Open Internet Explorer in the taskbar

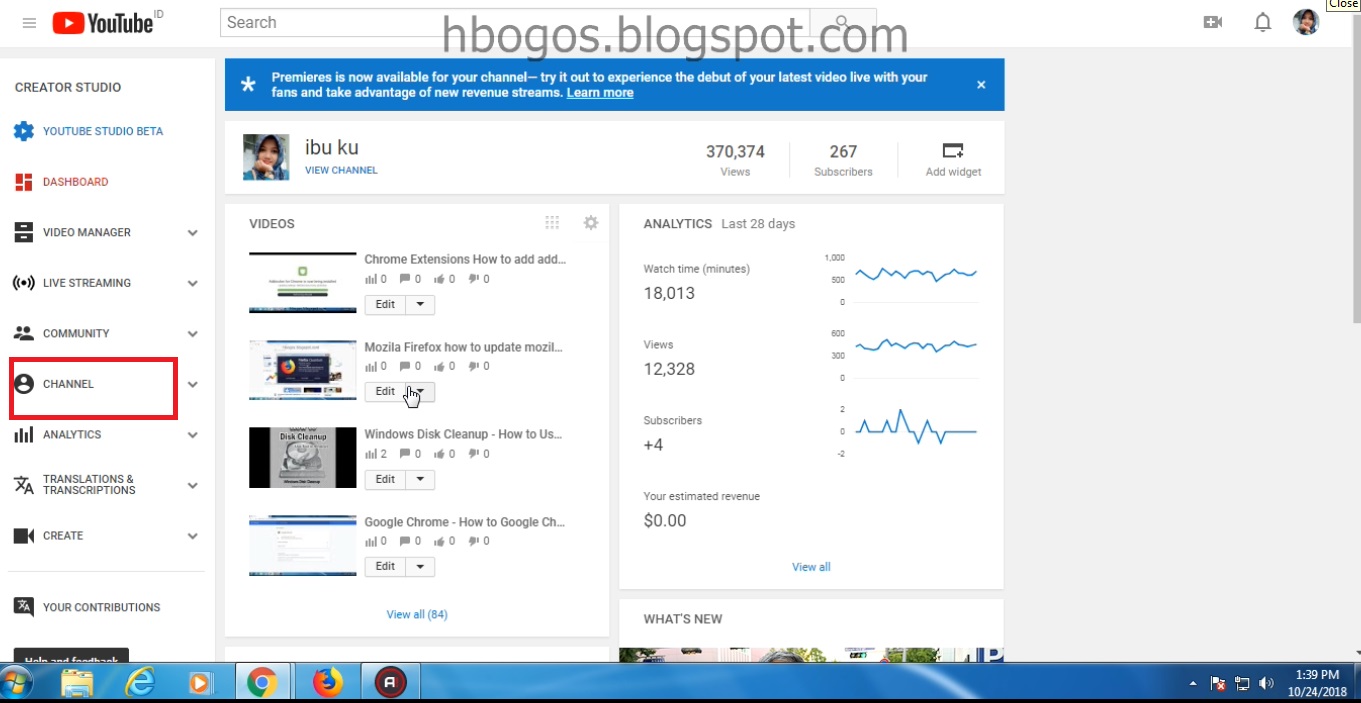pyautogui.click(x=141, y=682)
